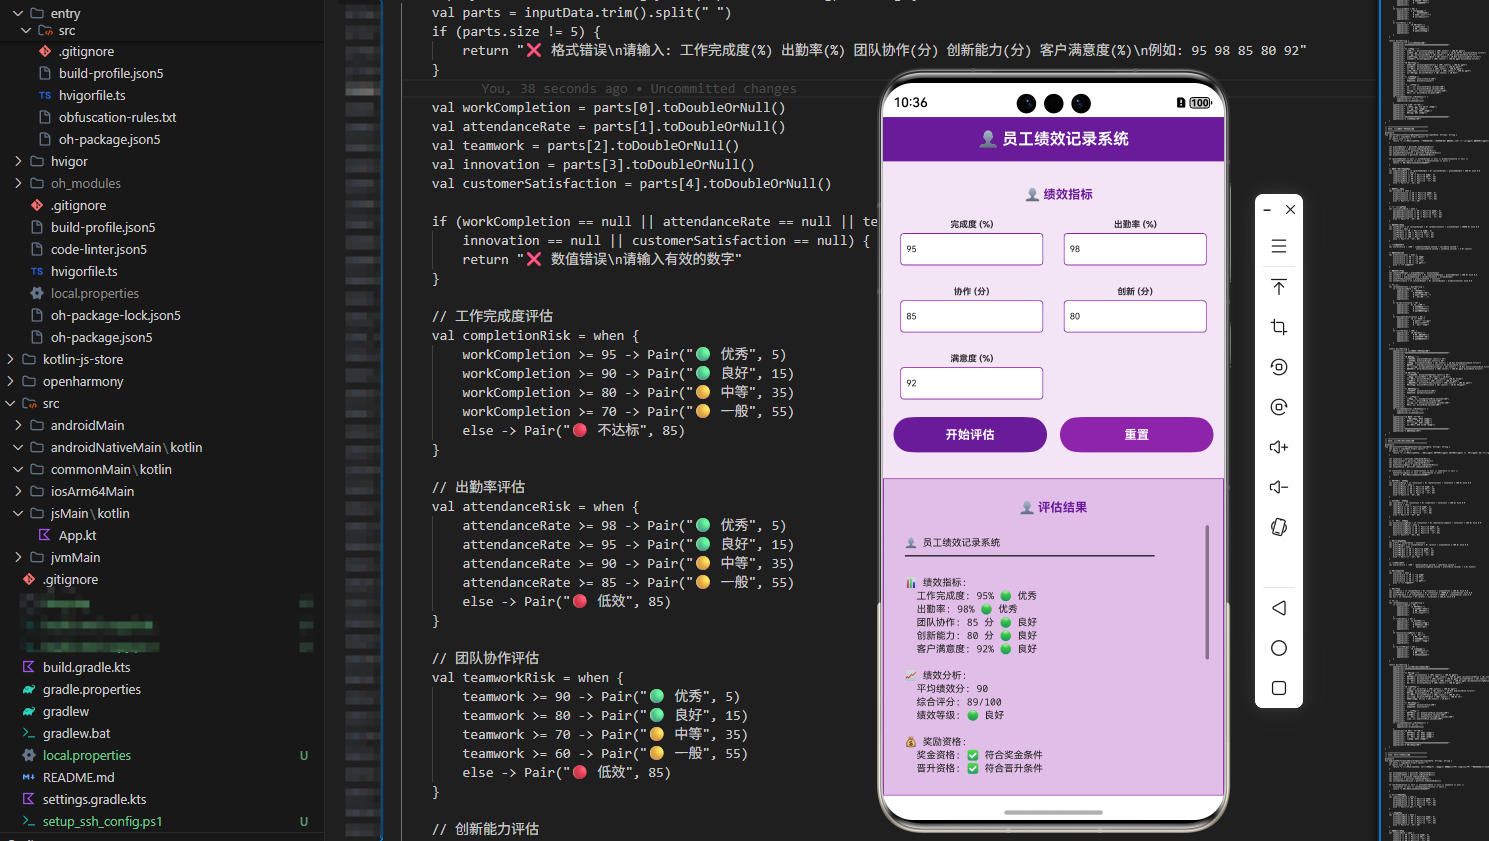Increase emulator volume

tap(1278, 447)
